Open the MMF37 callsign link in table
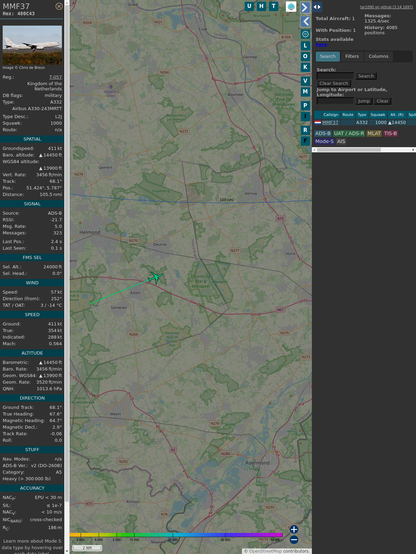Screen dimensions: 416x554 [x=330, y=123]
